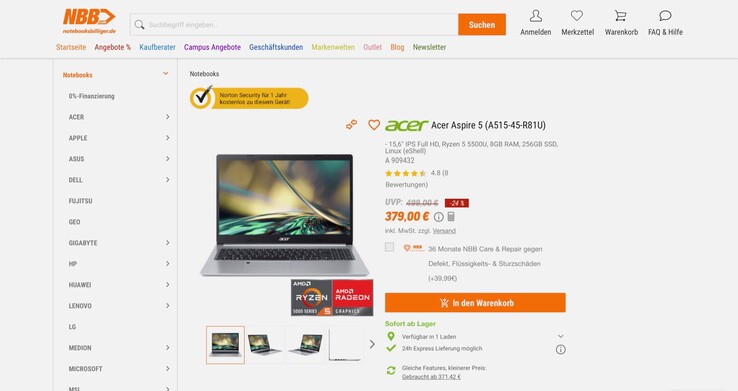The width and height of the screenshot is (738, 391).
Task: Expand Verfügbar in 1 Laden dropdown
Action: pyautogui.click(x=561, y=336)
